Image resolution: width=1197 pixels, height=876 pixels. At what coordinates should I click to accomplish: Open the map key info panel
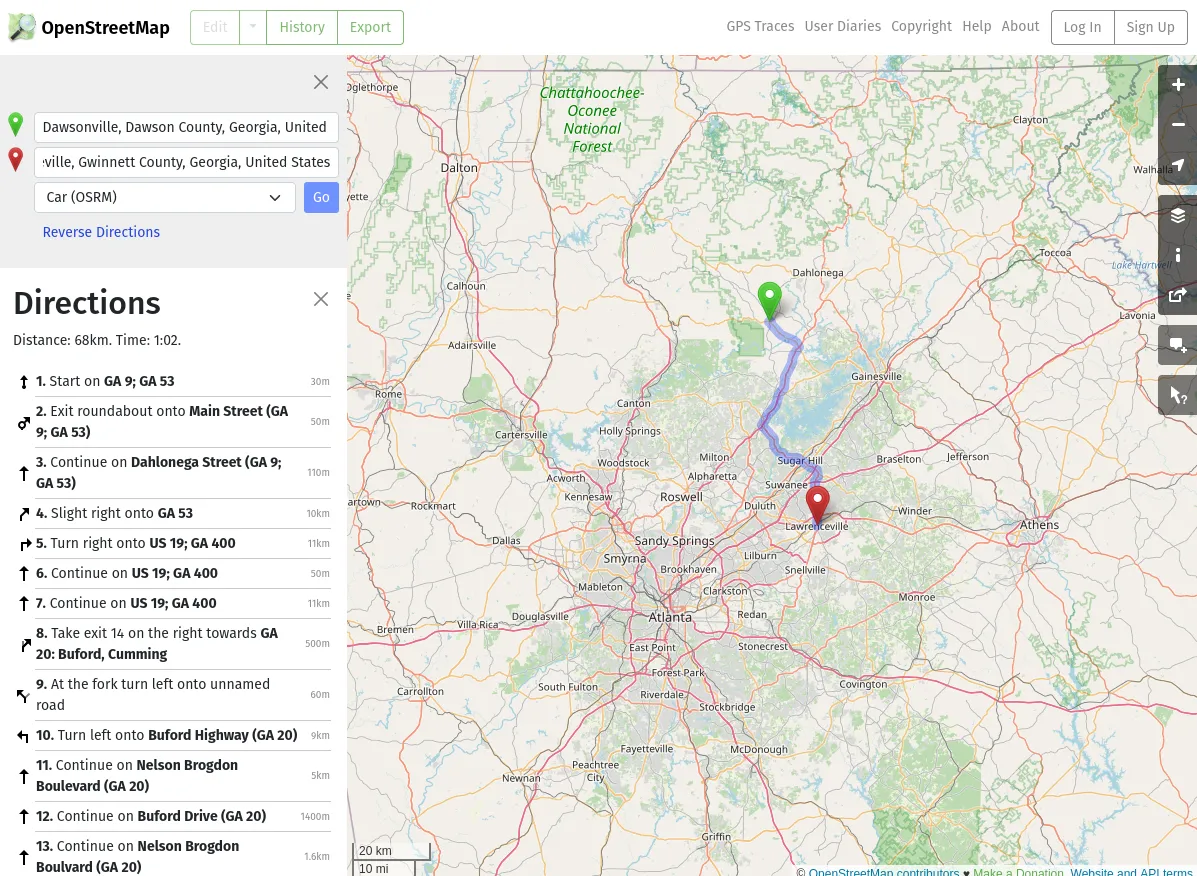pyautogui.click(x=1177, y=255)
